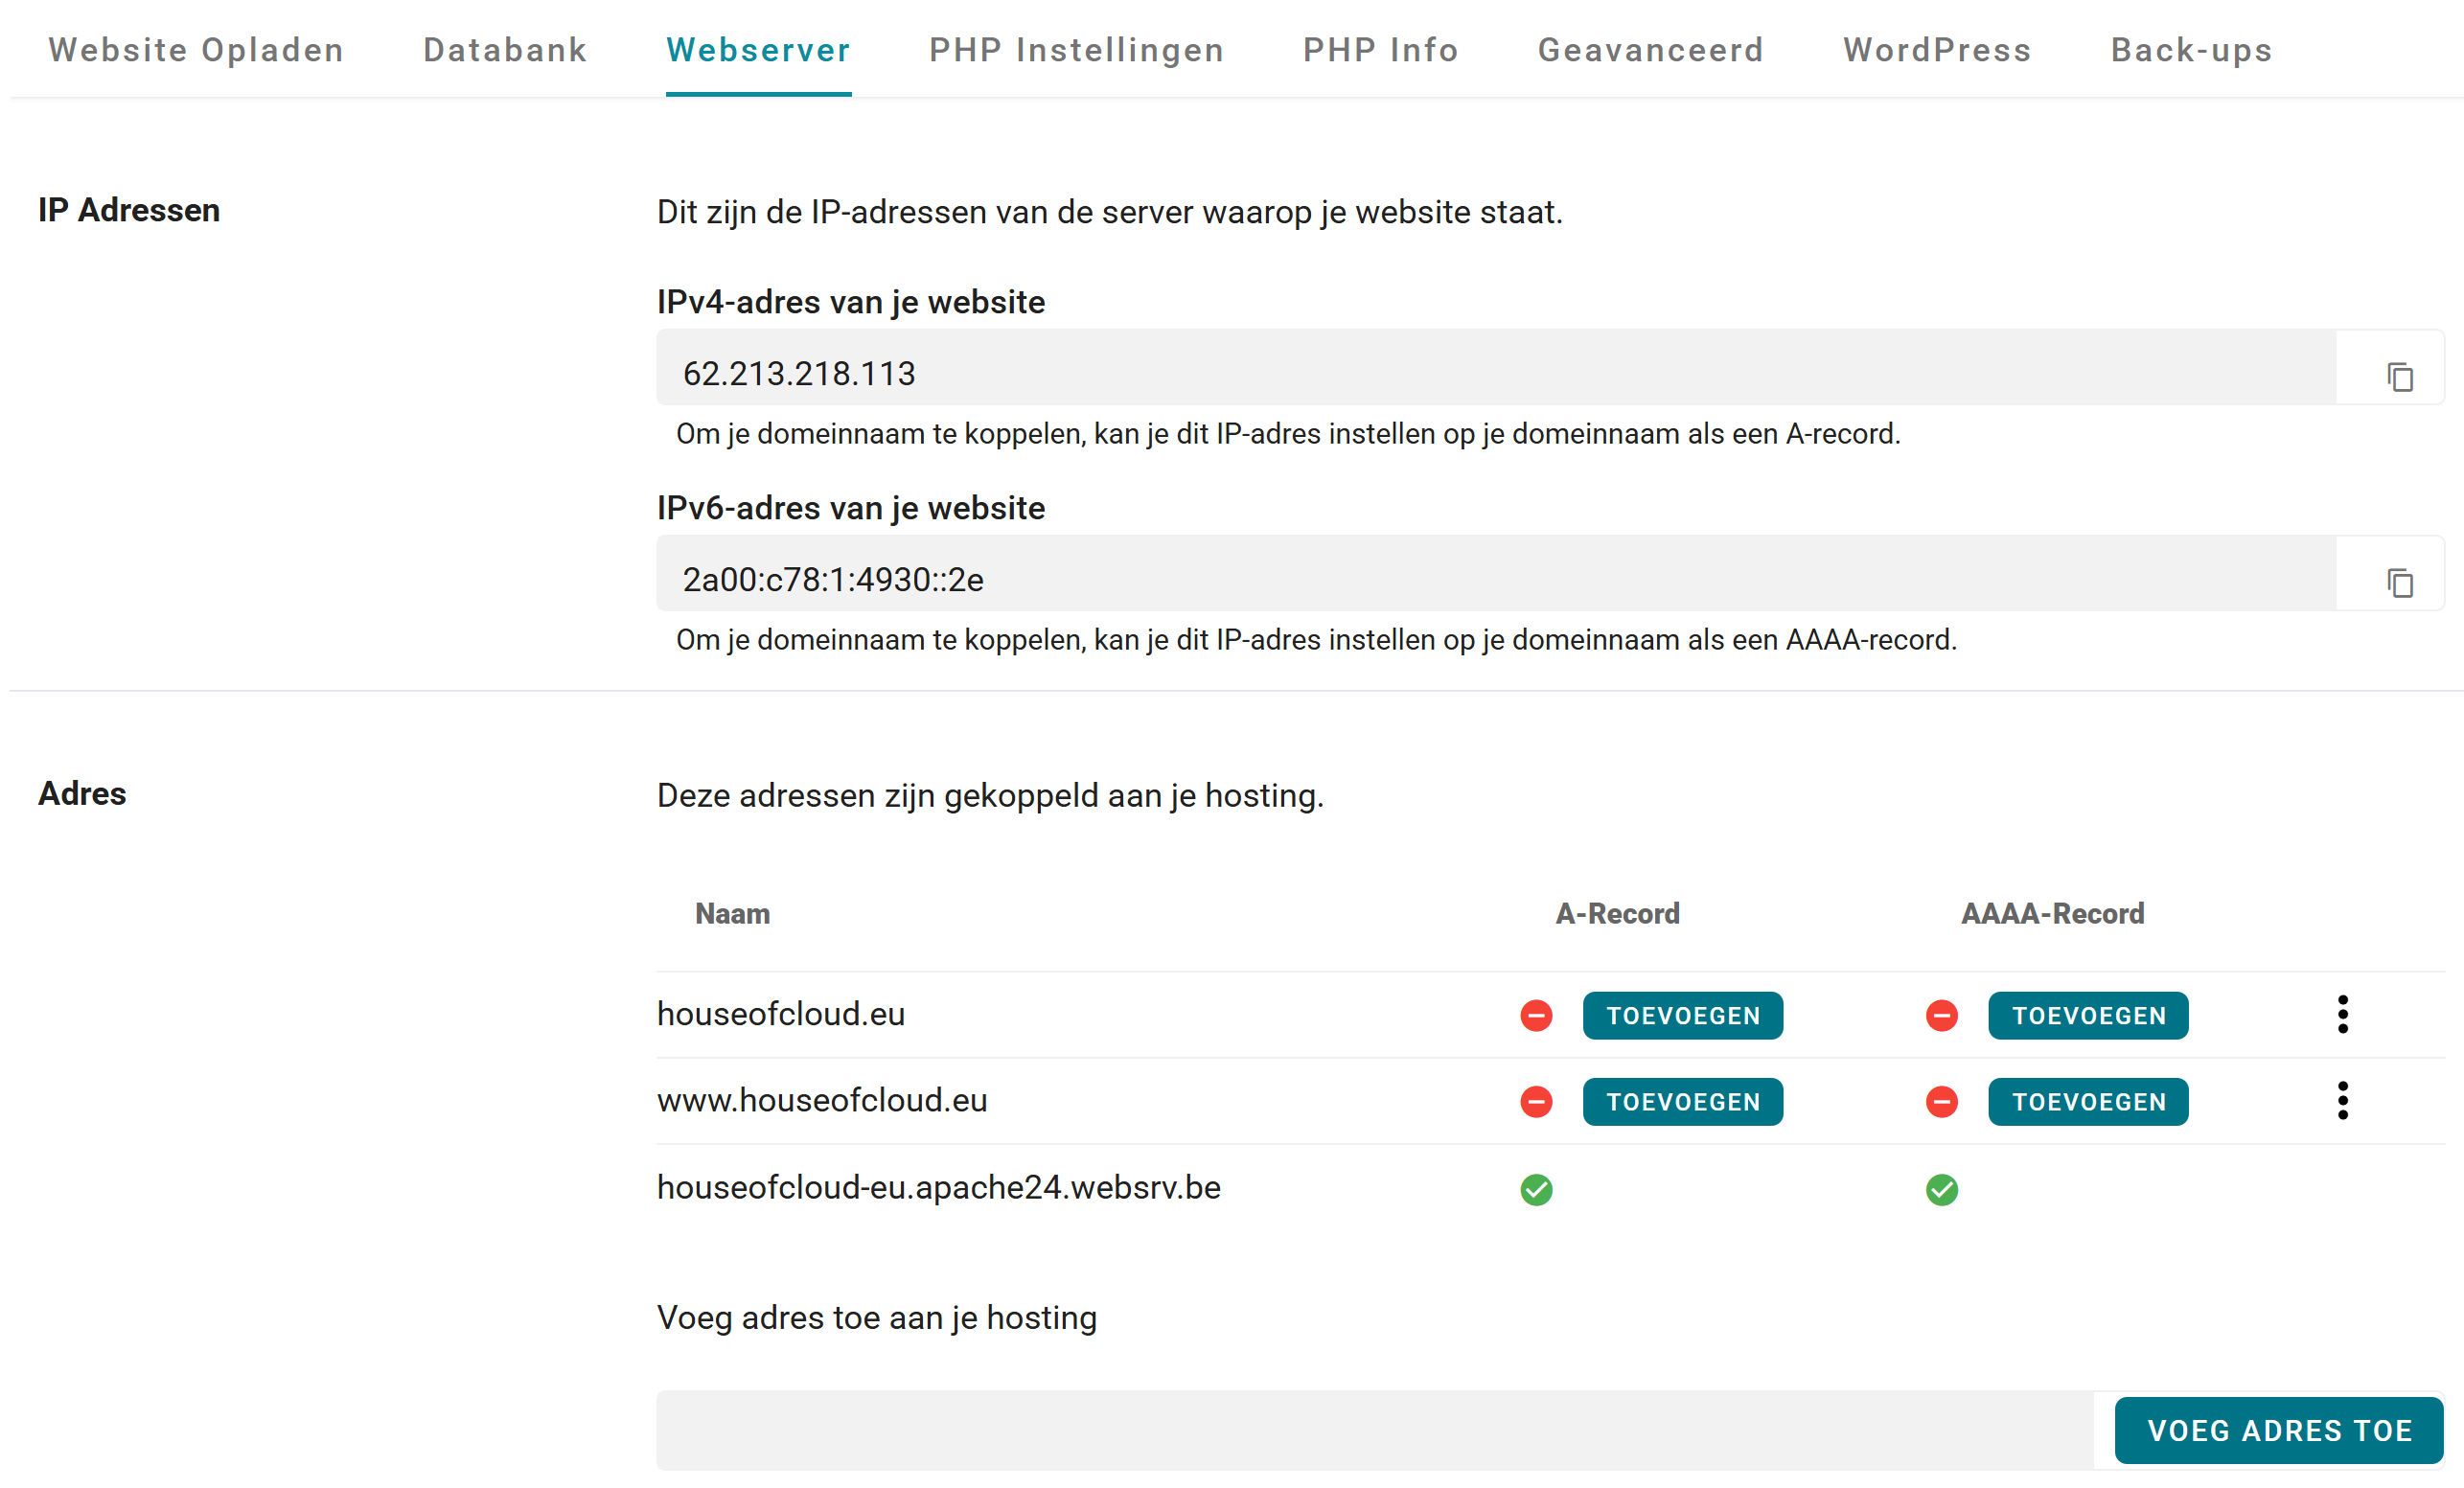Select the houseofcloud.eu address name
This screenshot has height=1488, width=2464.
[780, 1013]
